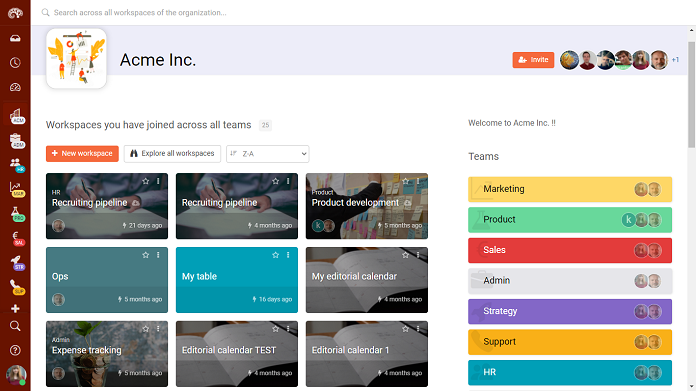Open the Support team phone icon in sidebar

coord(17,287)
